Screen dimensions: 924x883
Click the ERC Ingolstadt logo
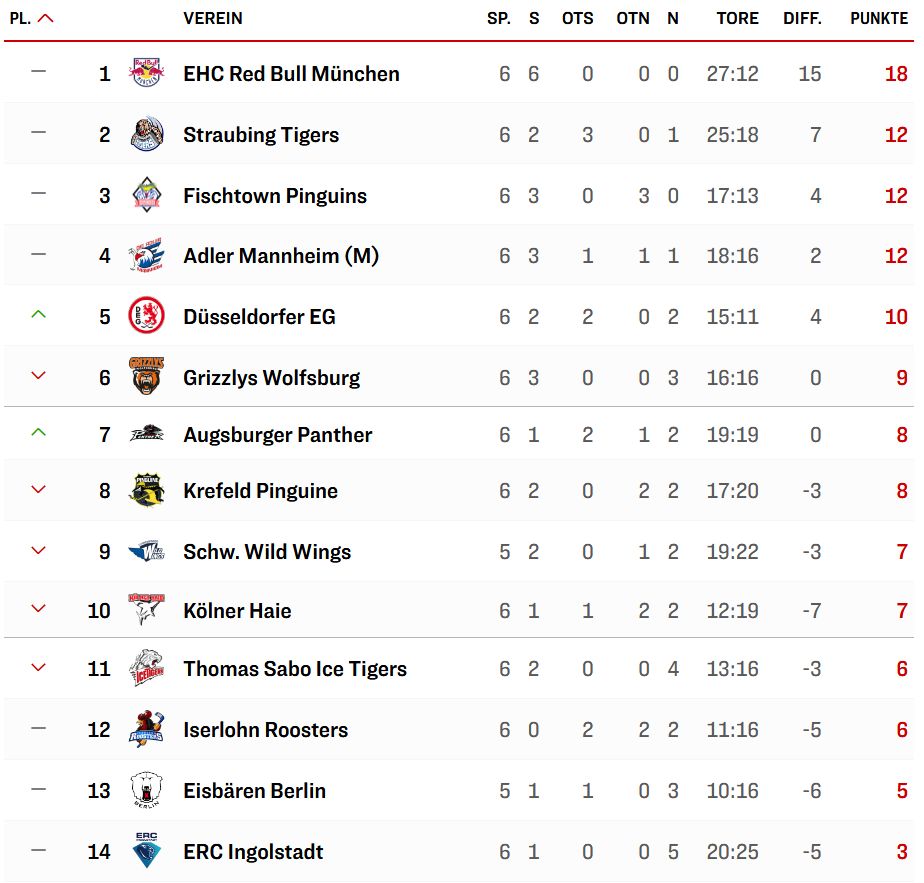point(146,850)
